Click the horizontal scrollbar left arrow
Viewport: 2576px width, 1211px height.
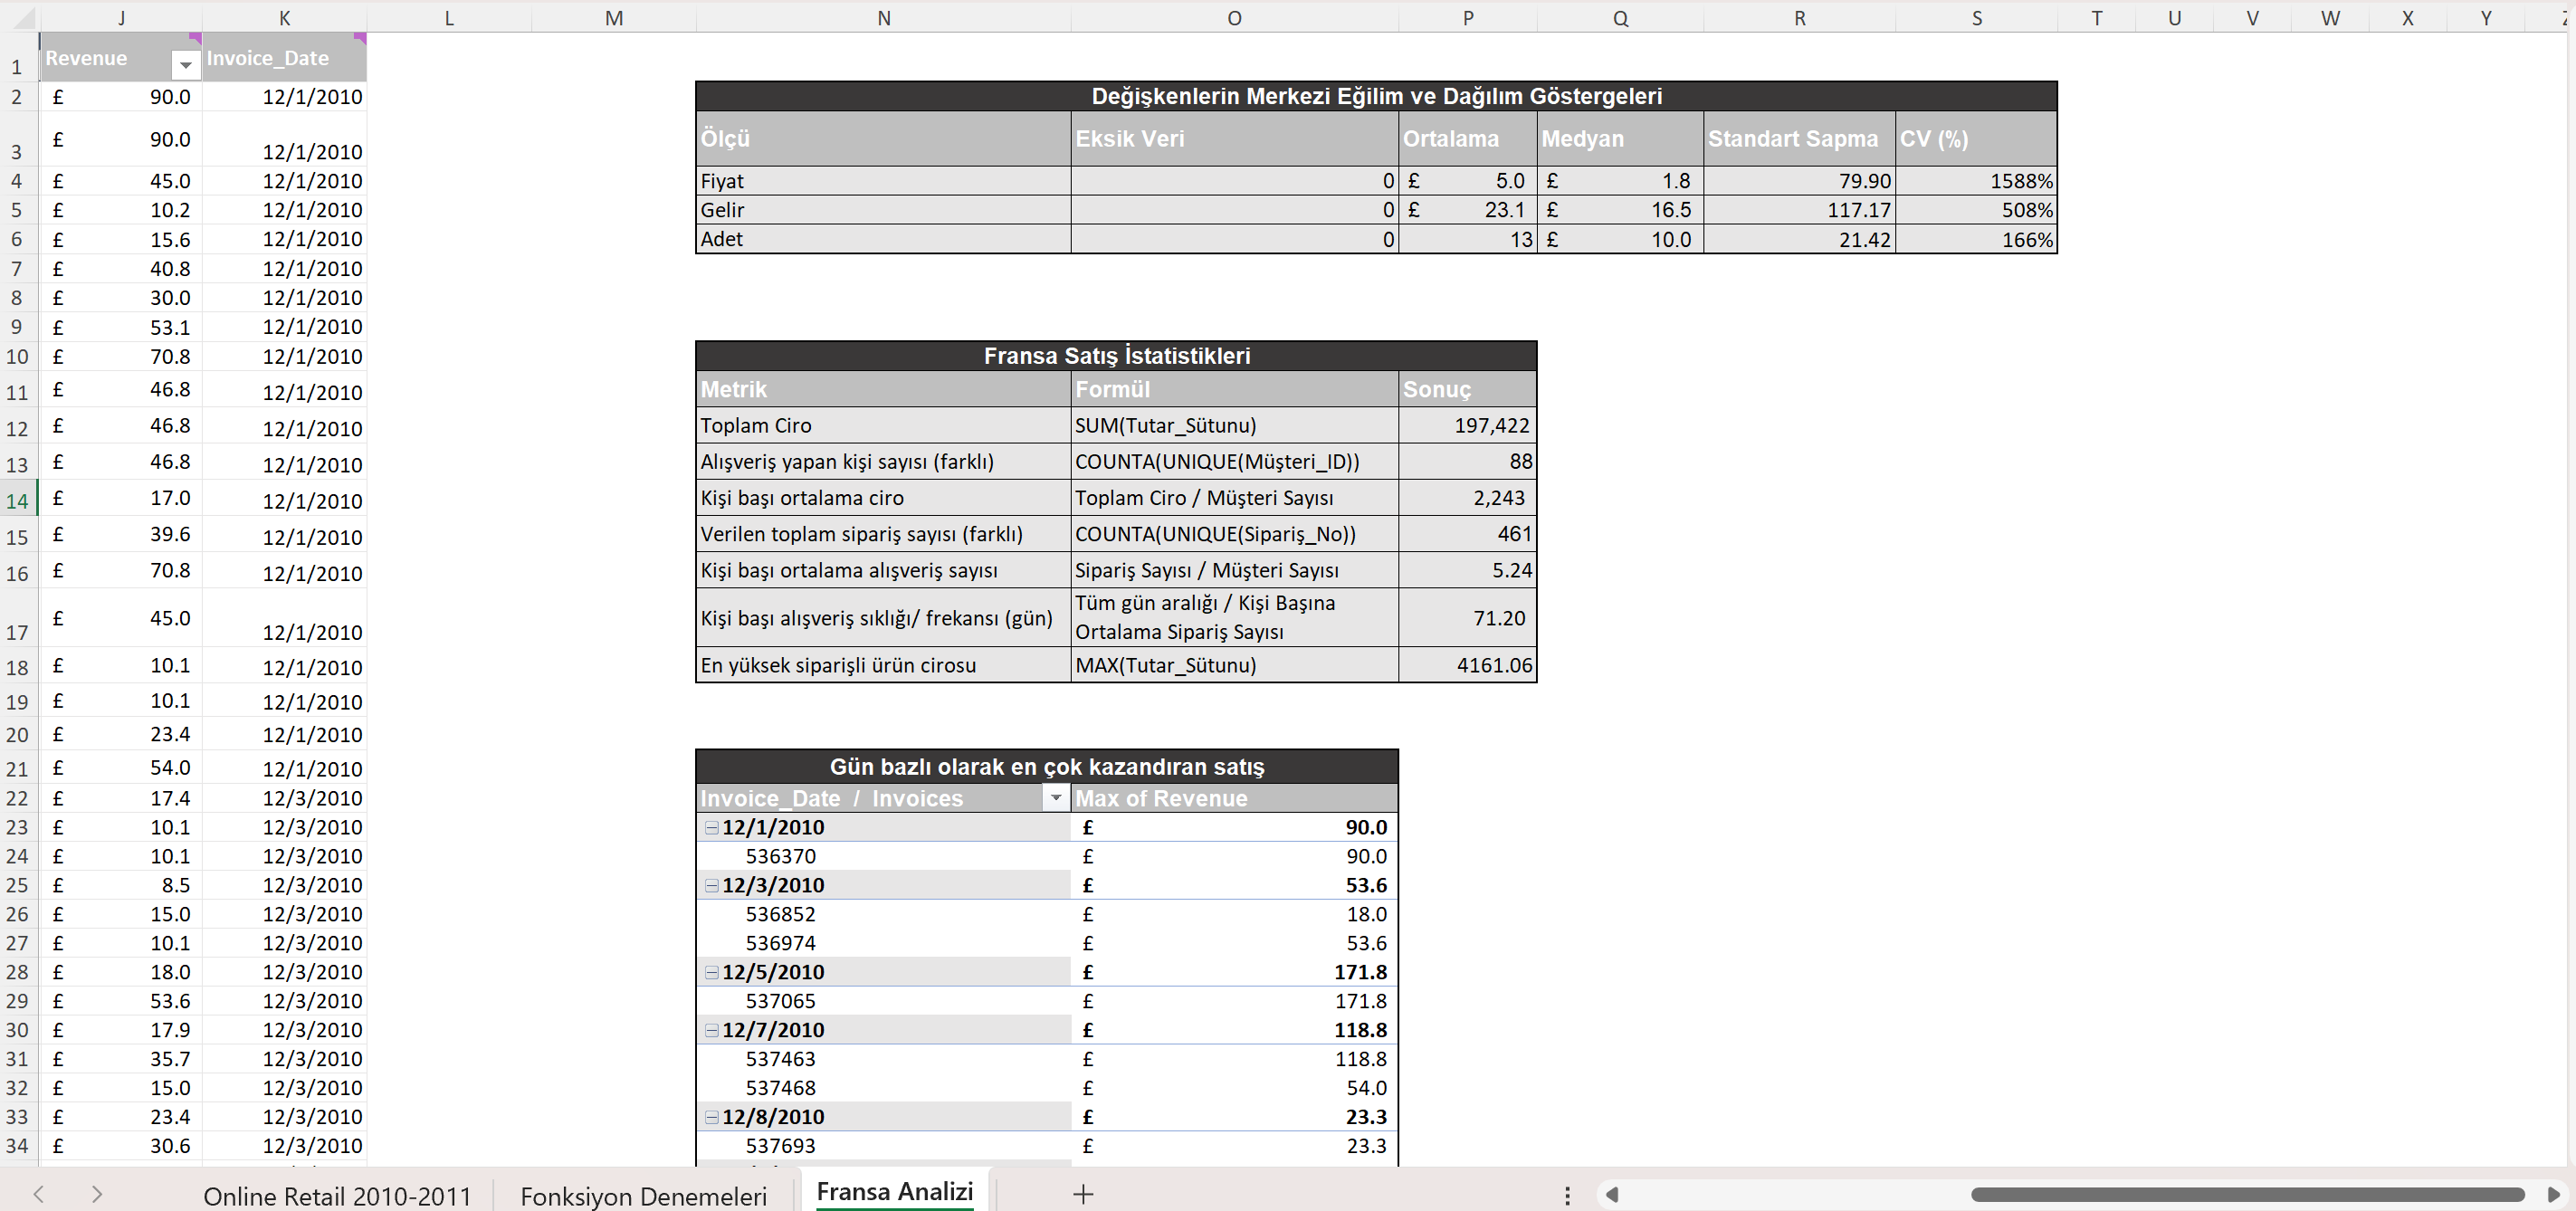coord(1611,1194)
